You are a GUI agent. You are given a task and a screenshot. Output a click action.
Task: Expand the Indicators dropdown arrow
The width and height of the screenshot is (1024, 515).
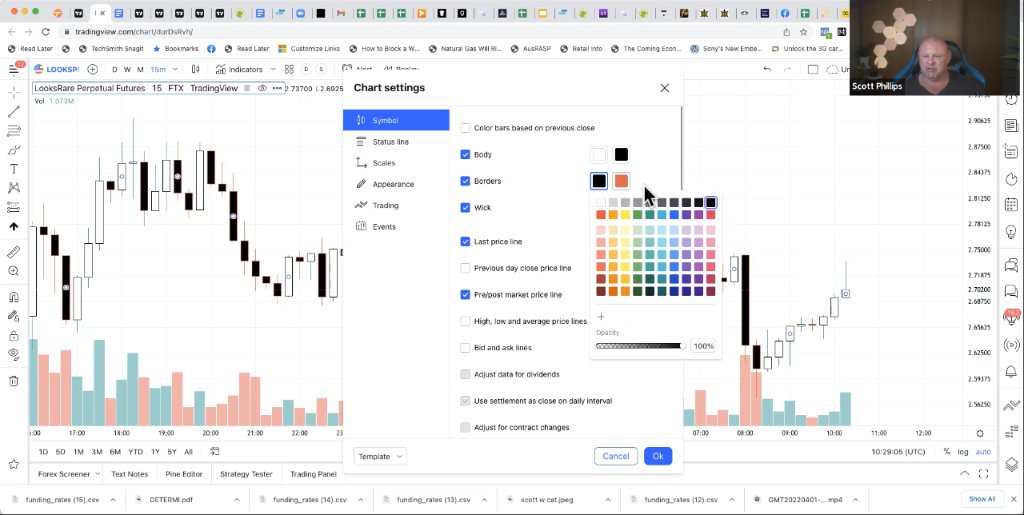click(x=273, y=69)
